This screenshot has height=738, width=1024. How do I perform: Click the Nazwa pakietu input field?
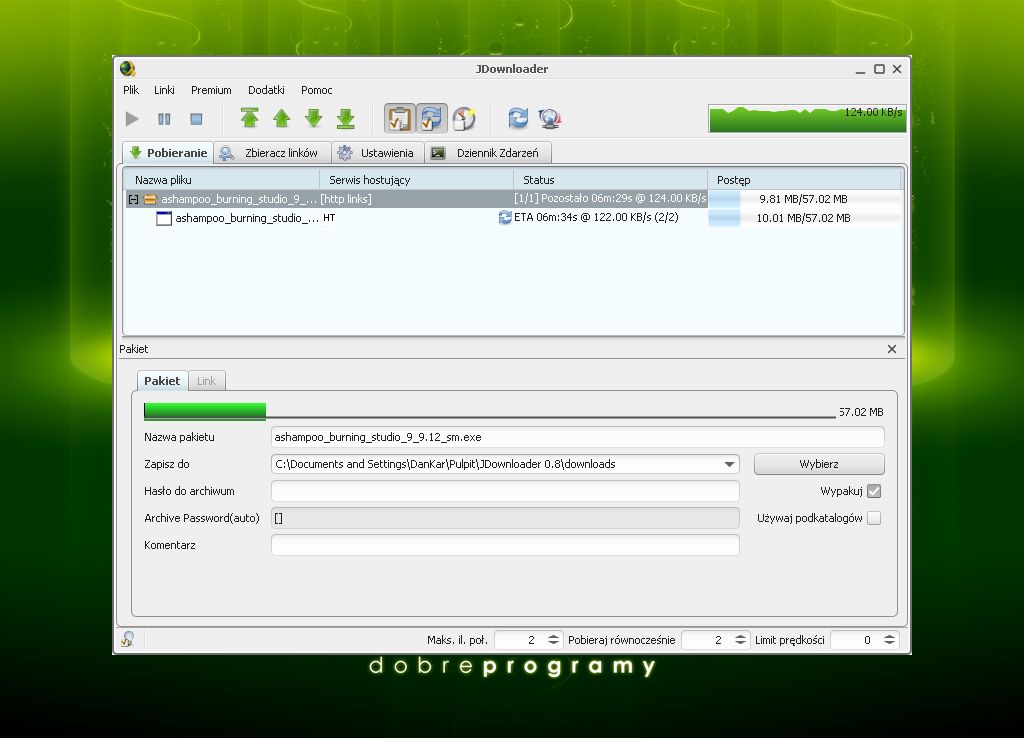[577, 437]
